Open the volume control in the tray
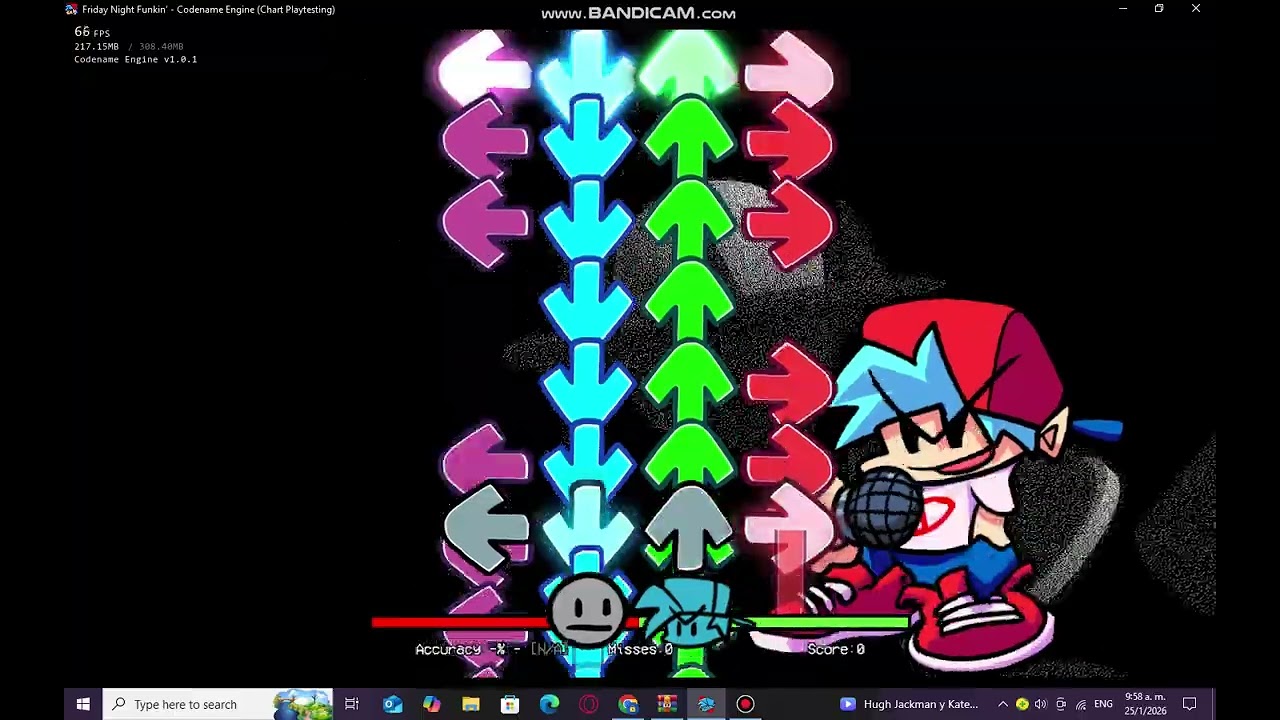This screenshot has width=1280, height=720. click(x=1041, y=704)
